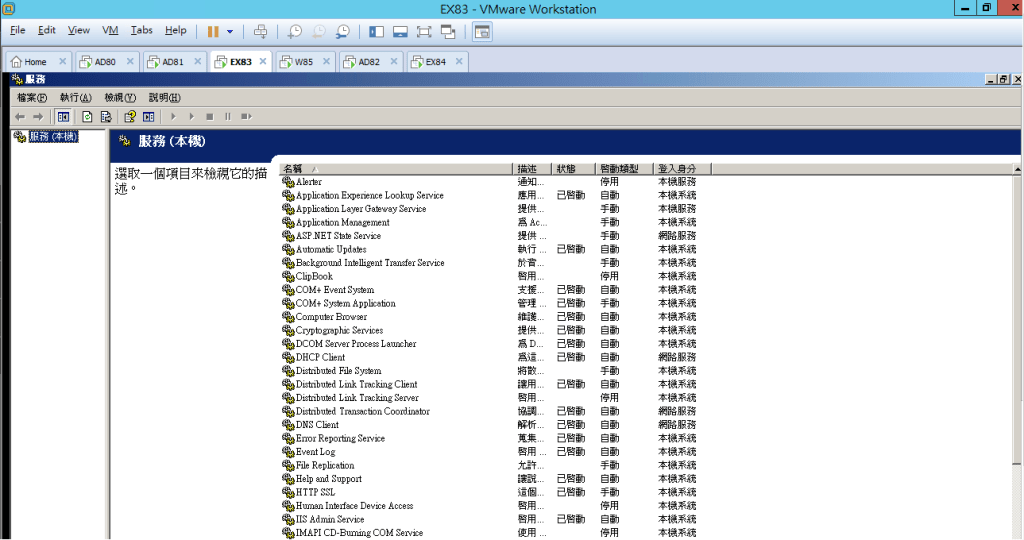Toggle the console tree show/hide icon
The image size is (1024, 540).
click(x=62, y=116)
